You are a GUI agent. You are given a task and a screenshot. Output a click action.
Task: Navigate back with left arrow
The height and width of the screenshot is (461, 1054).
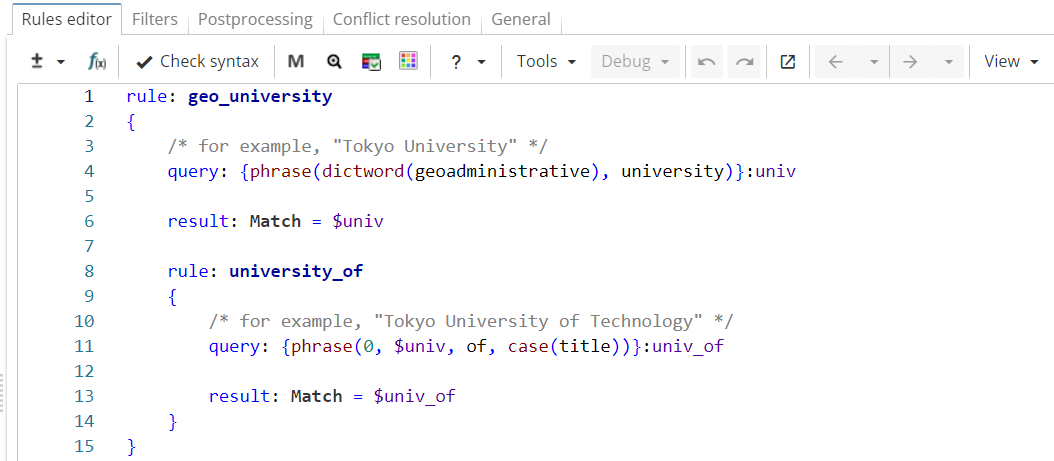836,62
